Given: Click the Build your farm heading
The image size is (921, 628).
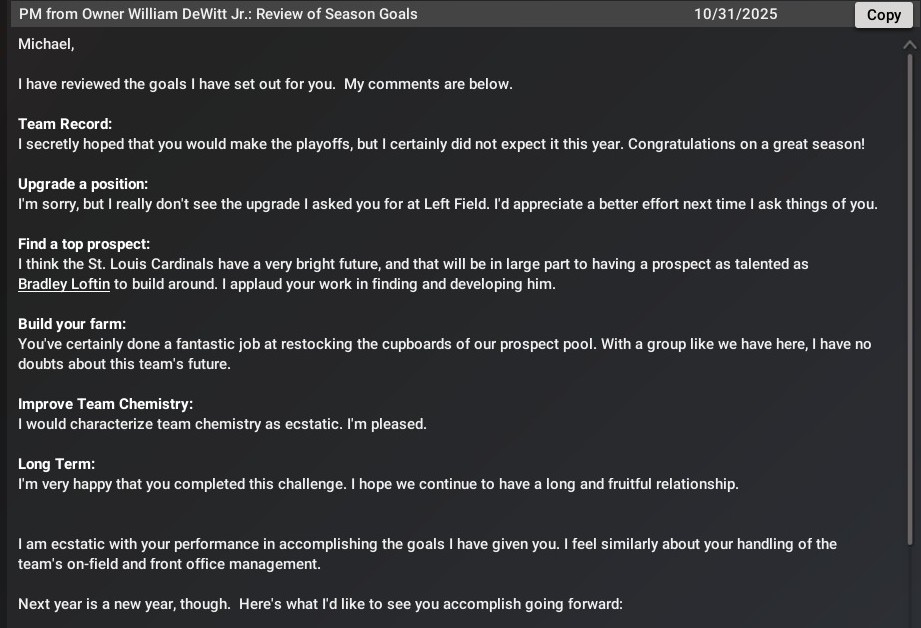Looking at the screenshot, I should point(72,324).
